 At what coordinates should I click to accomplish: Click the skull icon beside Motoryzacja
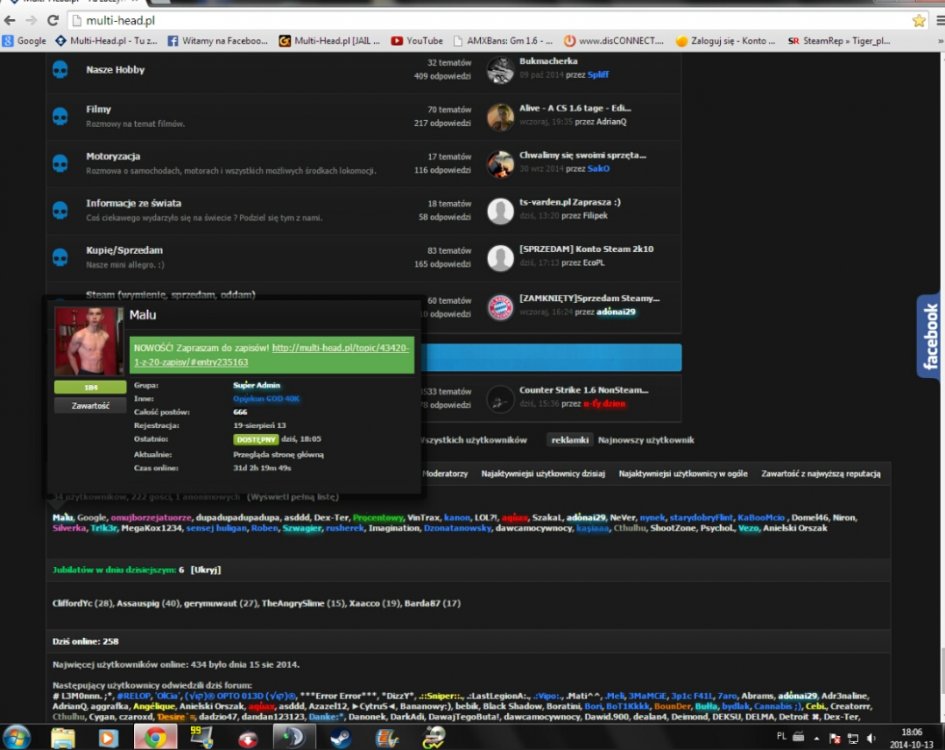click(x=59, y=163)
